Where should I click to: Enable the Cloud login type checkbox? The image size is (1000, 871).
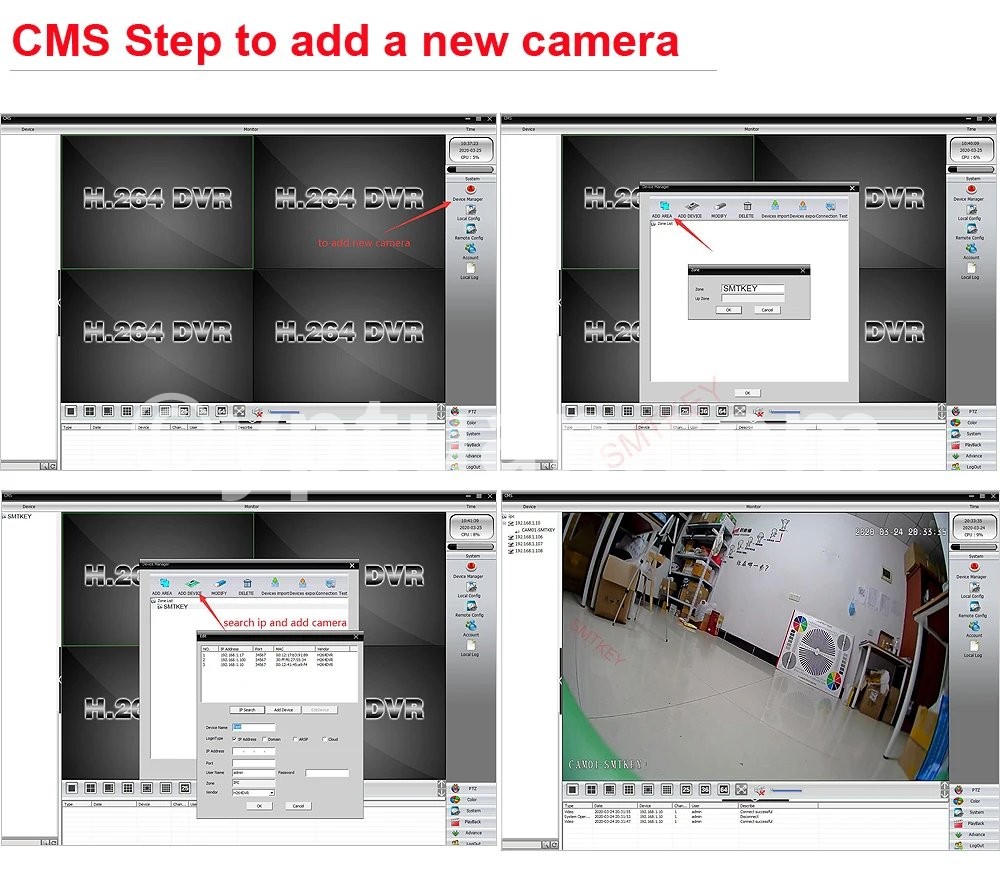pos(323,739)
